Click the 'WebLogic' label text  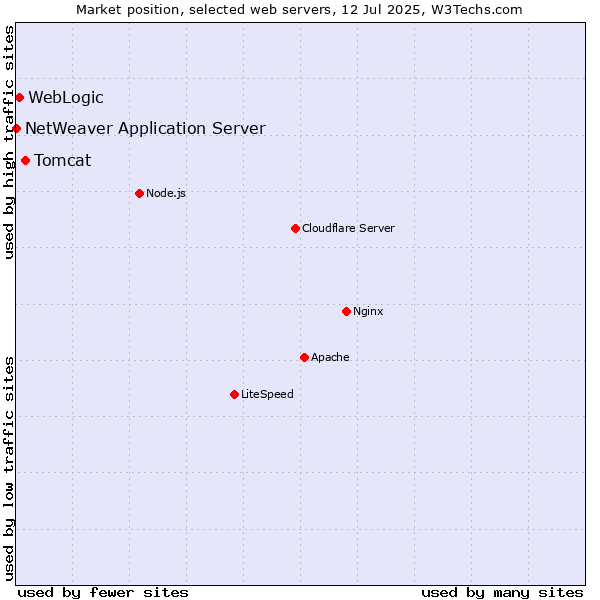tap(66, 98)
